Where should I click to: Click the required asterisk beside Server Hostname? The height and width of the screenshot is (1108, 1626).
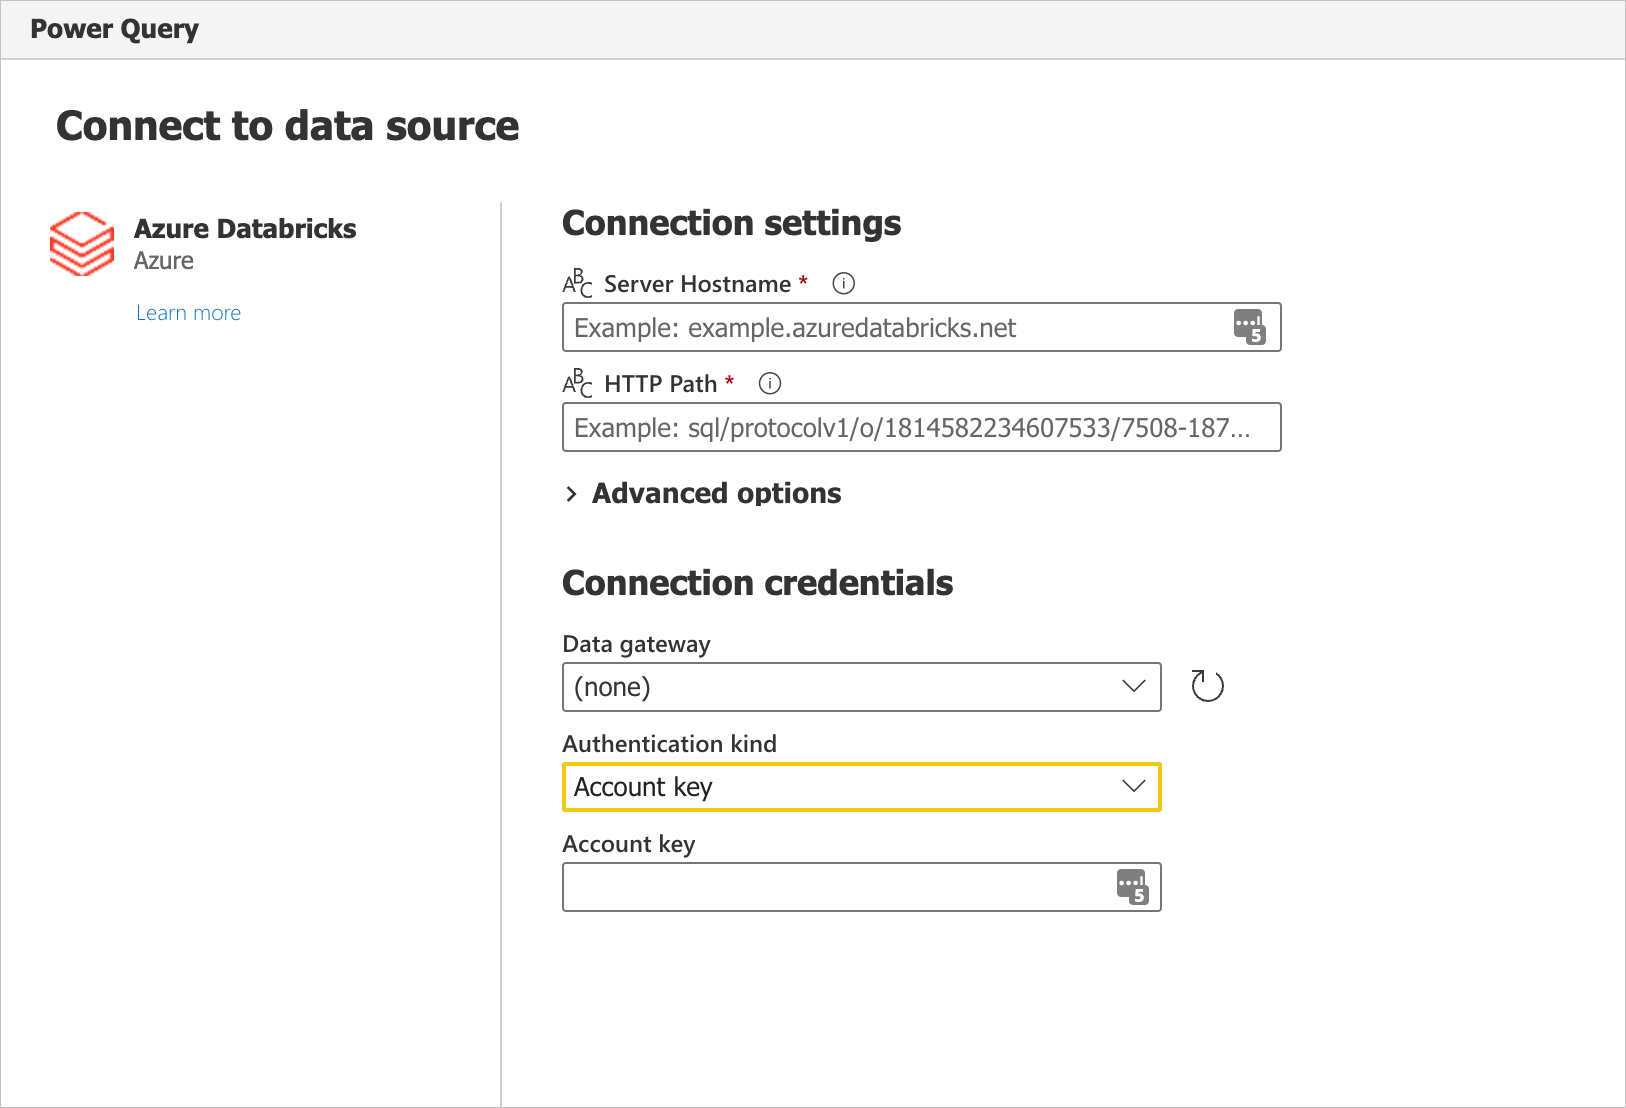803,283
